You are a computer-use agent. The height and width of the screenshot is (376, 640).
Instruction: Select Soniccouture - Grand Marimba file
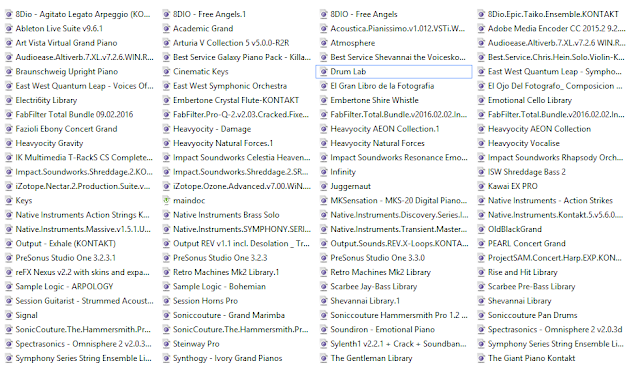229,315
